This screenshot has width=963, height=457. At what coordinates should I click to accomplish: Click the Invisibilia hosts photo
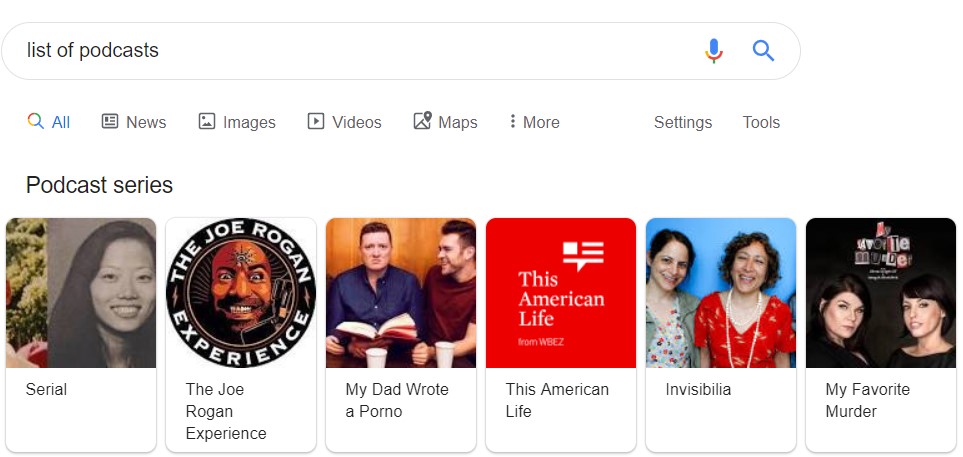721,293
